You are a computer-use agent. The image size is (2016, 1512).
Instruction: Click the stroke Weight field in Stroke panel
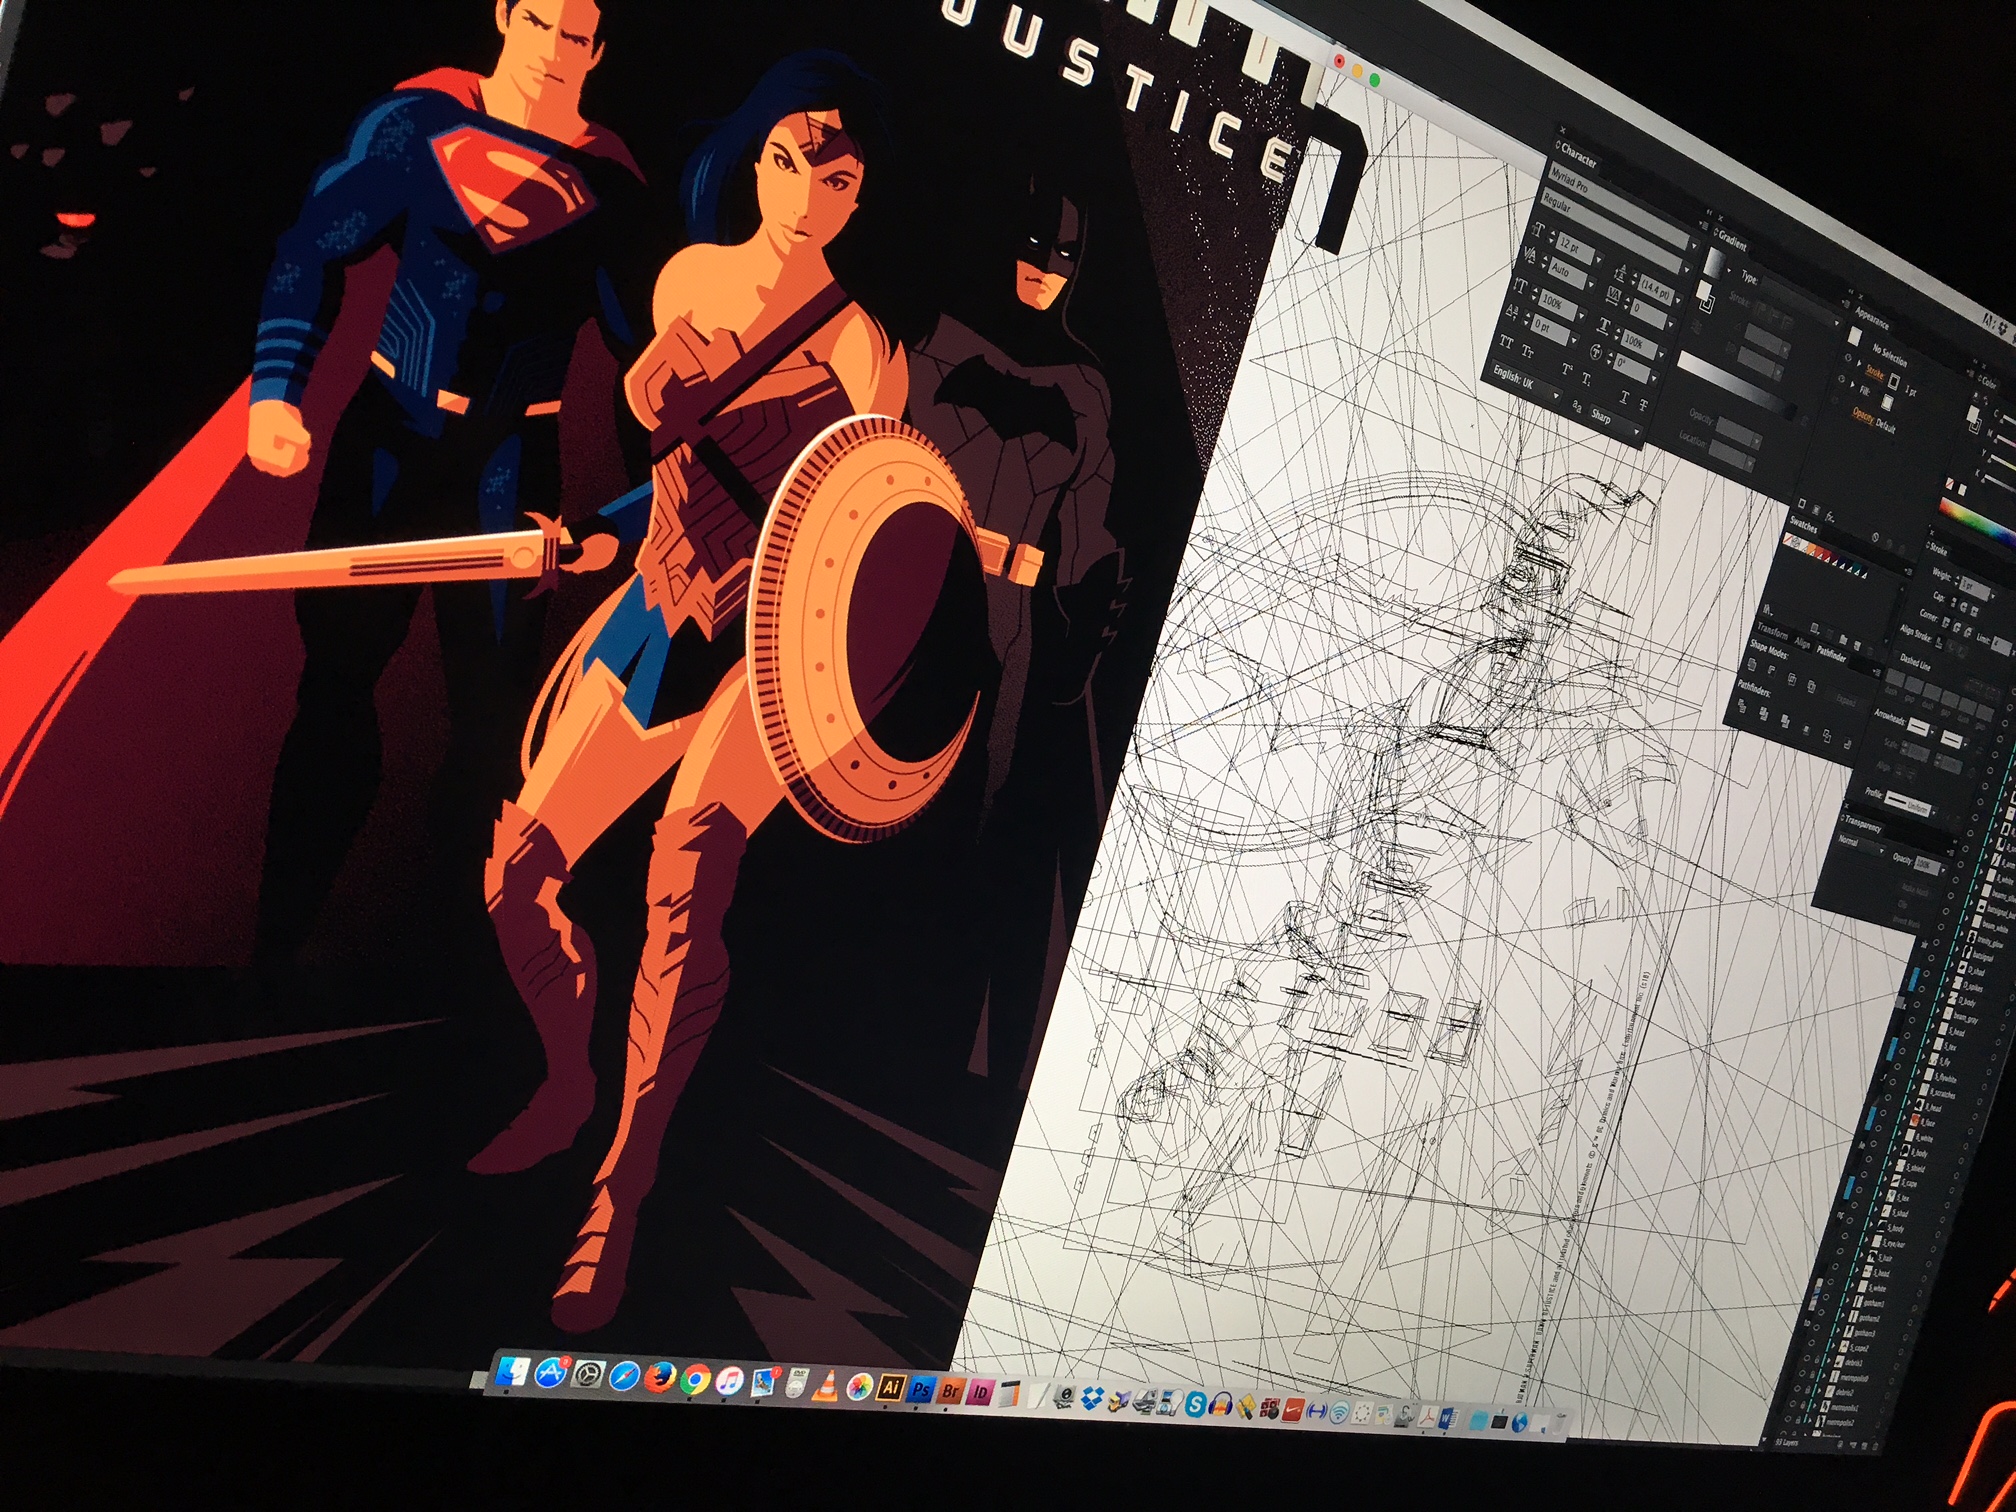coord(1975,589)
